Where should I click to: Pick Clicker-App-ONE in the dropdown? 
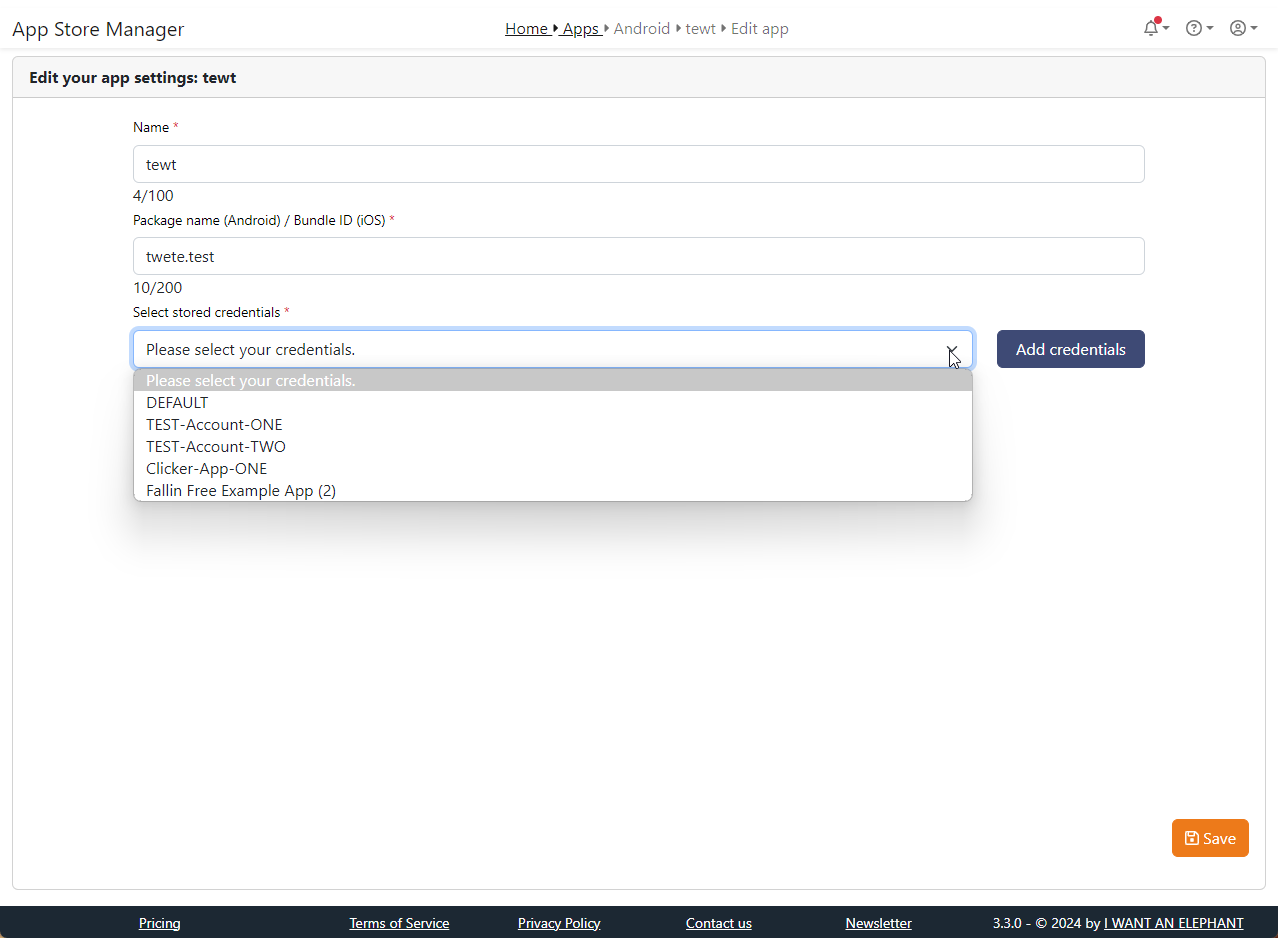[206, 468]
